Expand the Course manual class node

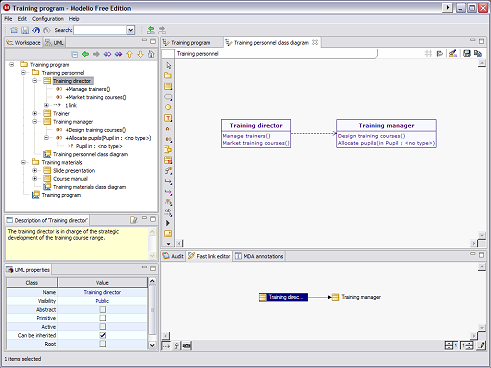35,179
